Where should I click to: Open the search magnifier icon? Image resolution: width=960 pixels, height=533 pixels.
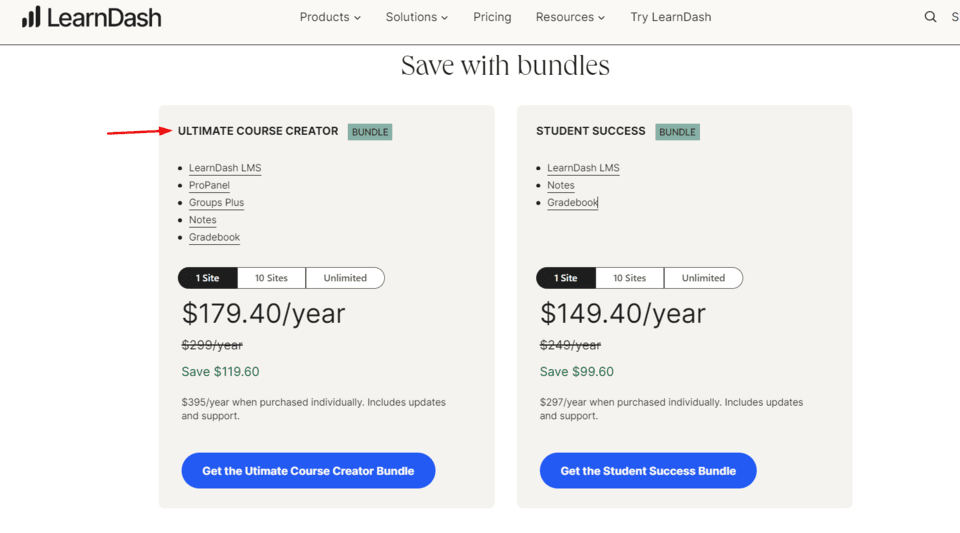click(930, 17)
